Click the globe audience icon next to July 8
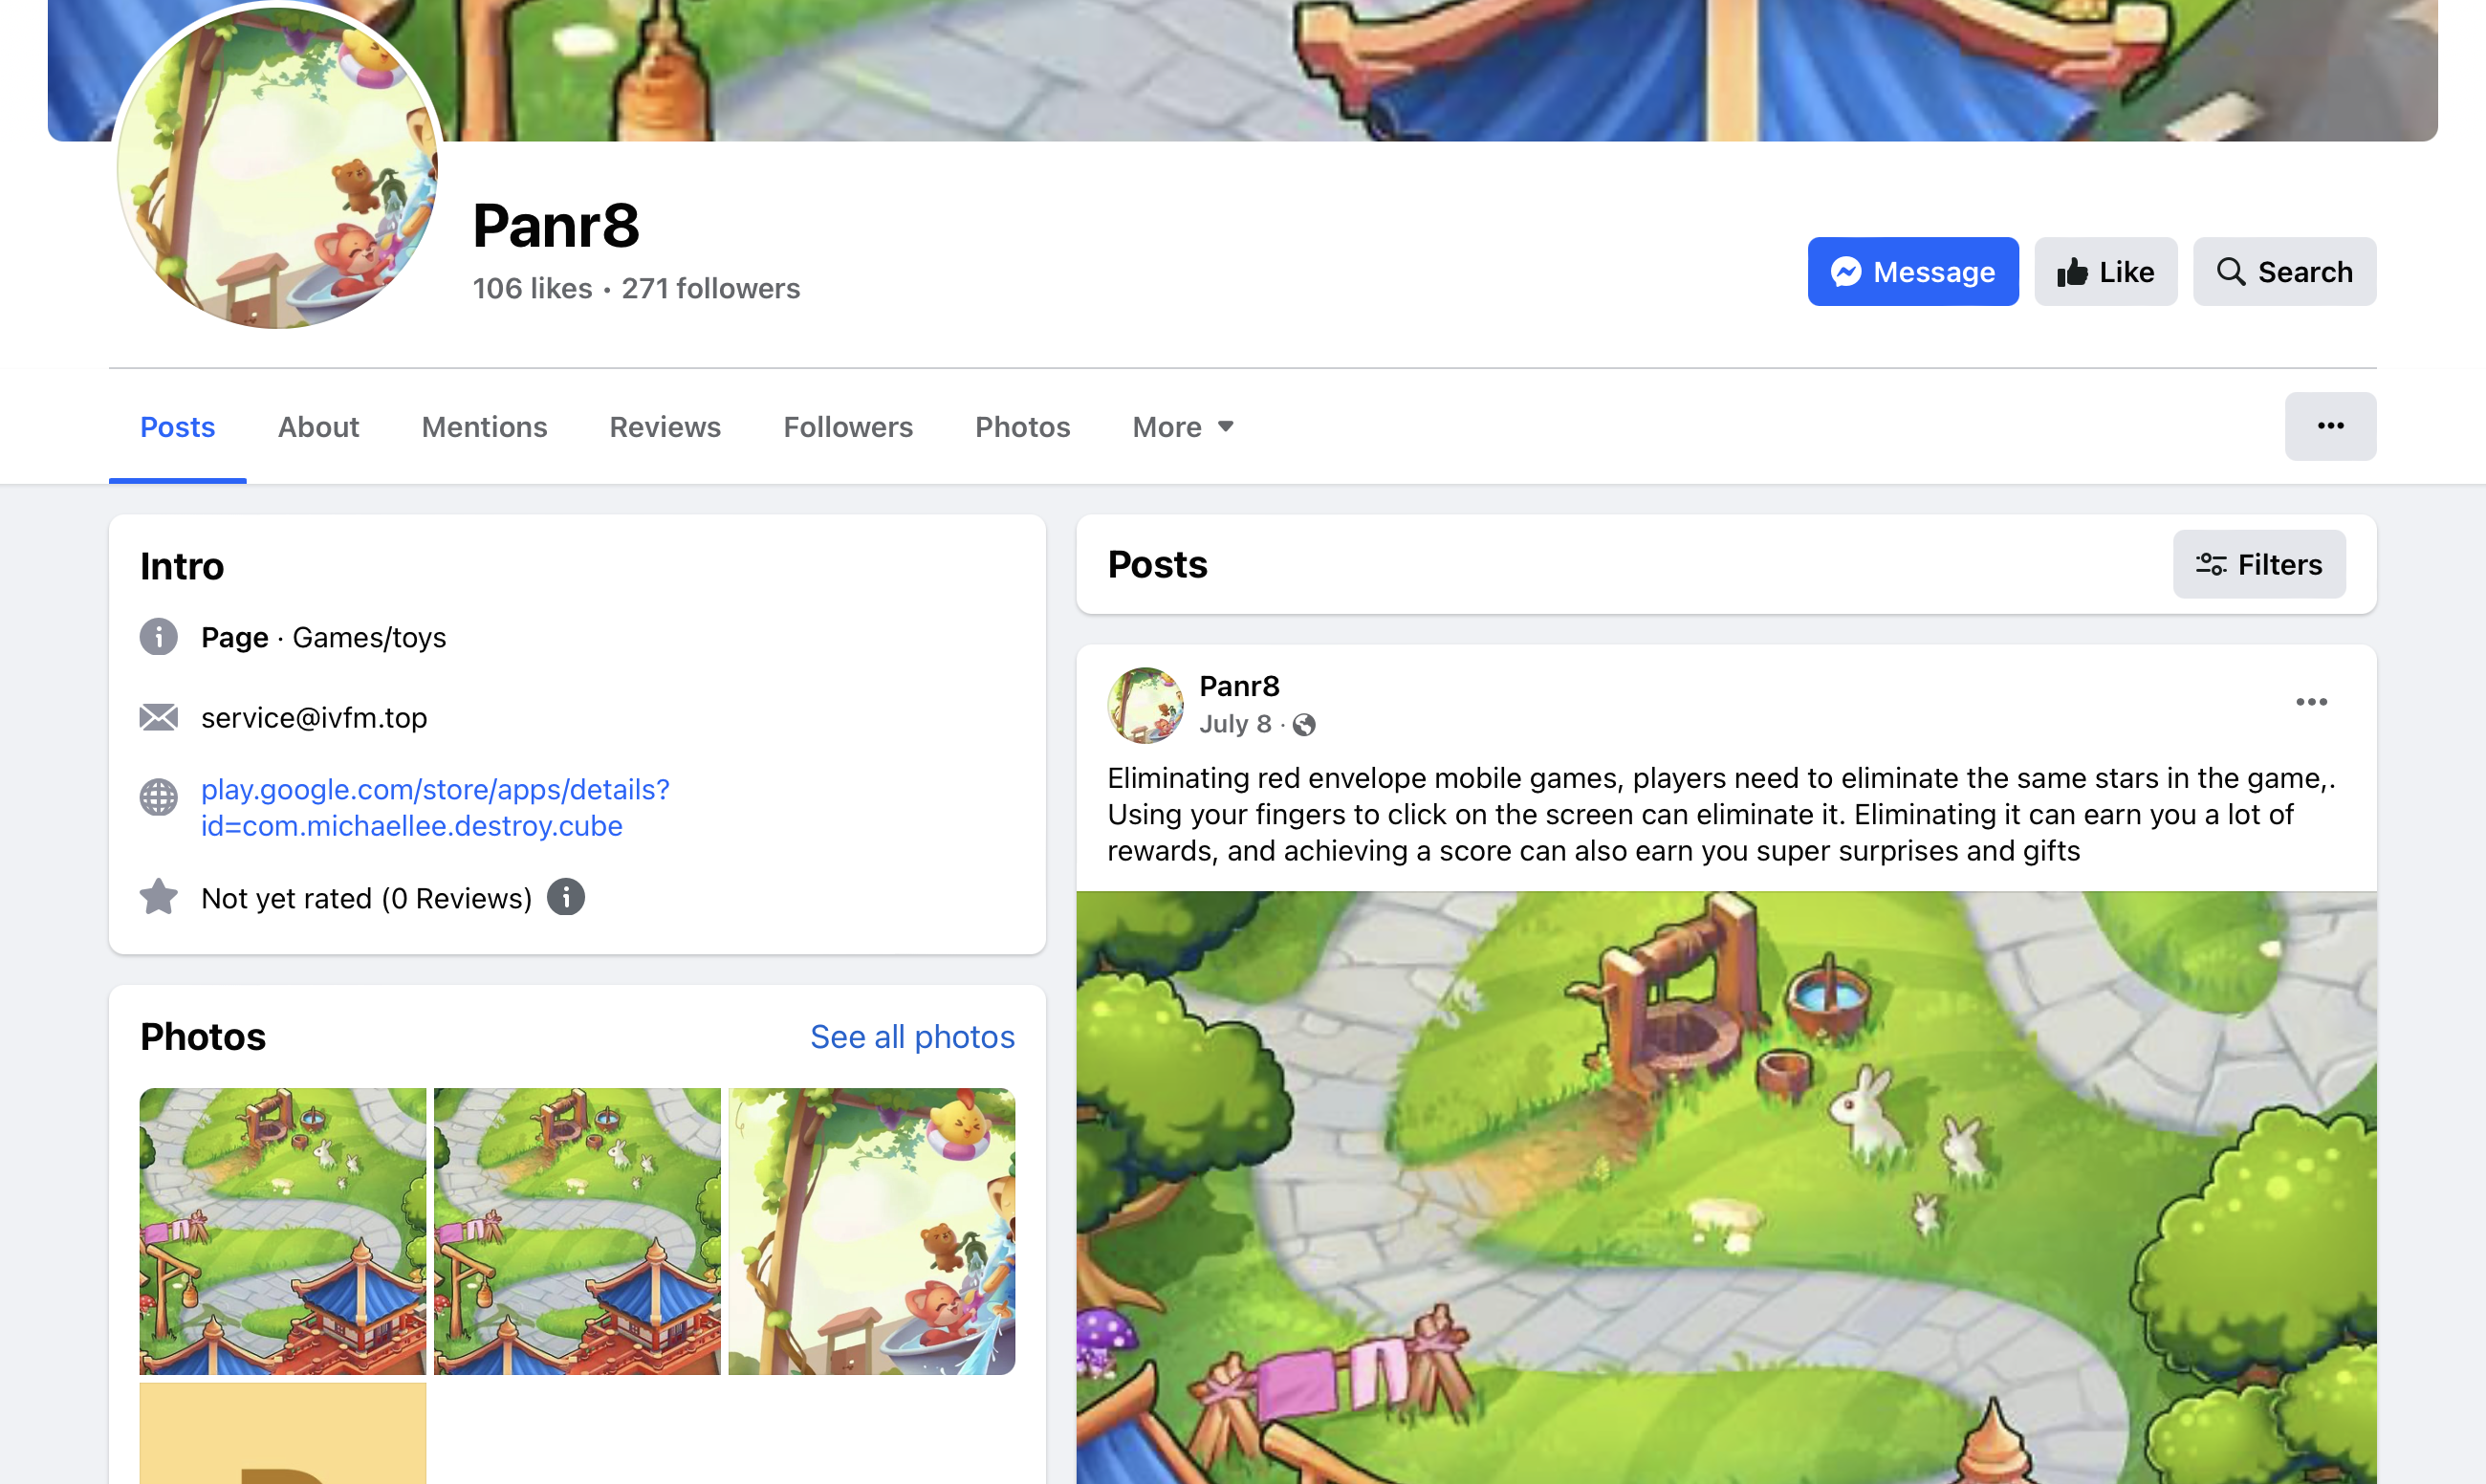 click(x=1303, y=725)
